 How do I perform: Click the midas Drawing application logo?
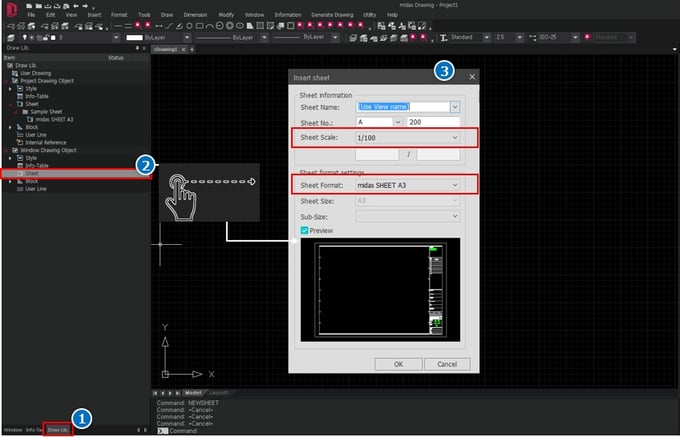[x=10, y=11]
